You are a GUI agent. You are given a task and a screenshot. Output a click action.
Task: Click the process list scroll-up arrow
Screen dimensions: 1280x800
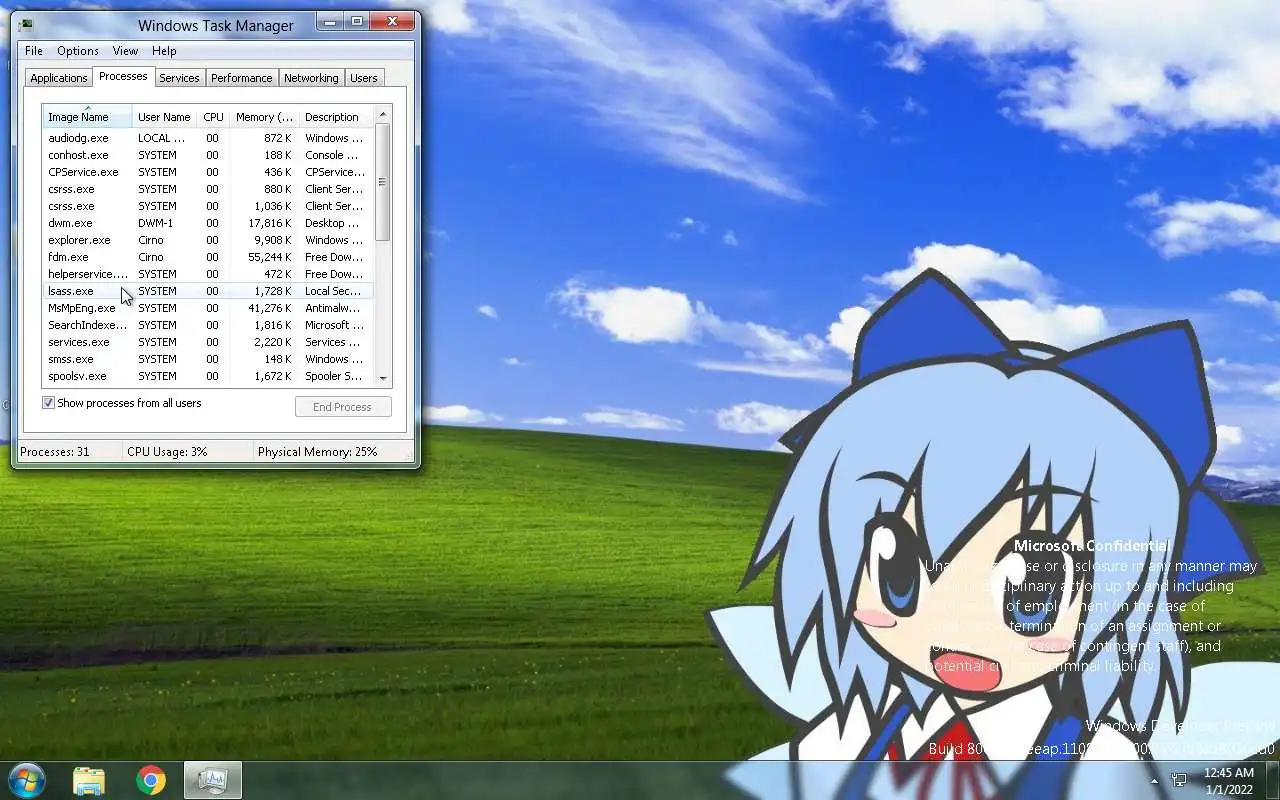(383, 114)
